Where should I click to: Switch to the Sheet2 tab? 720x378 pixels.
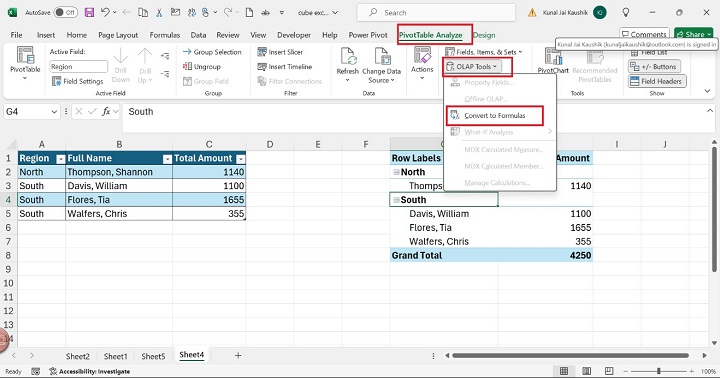tap(78, 356)
